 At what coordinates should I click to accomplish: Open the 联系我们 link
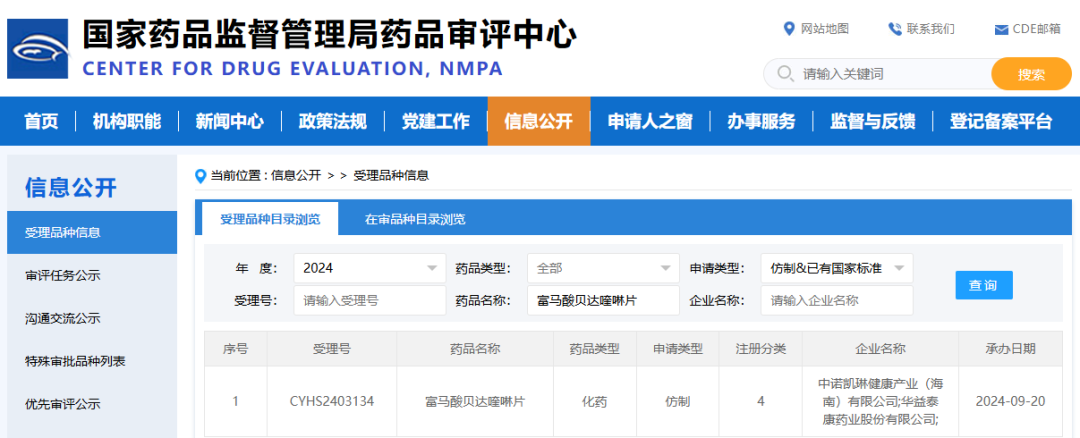(931, 29)
